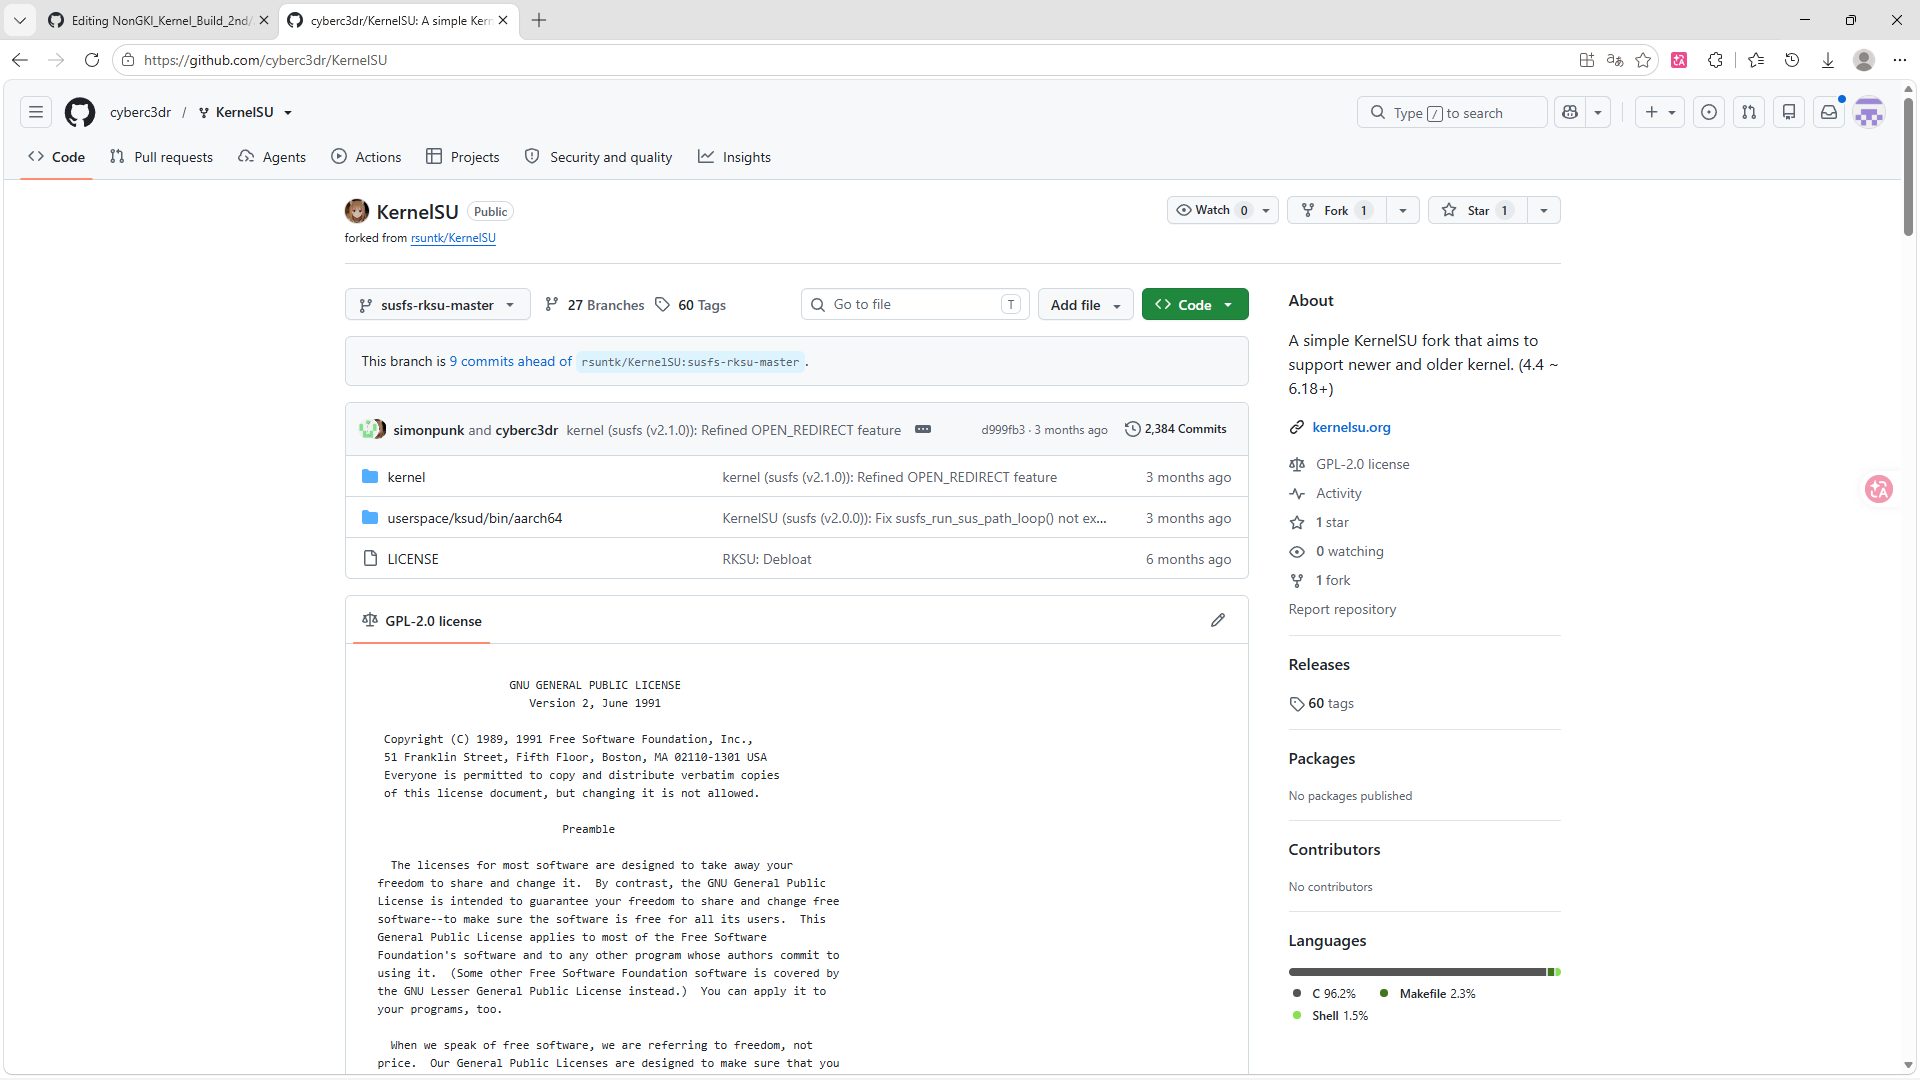Switch to Security and quality tab

(598, 157)
